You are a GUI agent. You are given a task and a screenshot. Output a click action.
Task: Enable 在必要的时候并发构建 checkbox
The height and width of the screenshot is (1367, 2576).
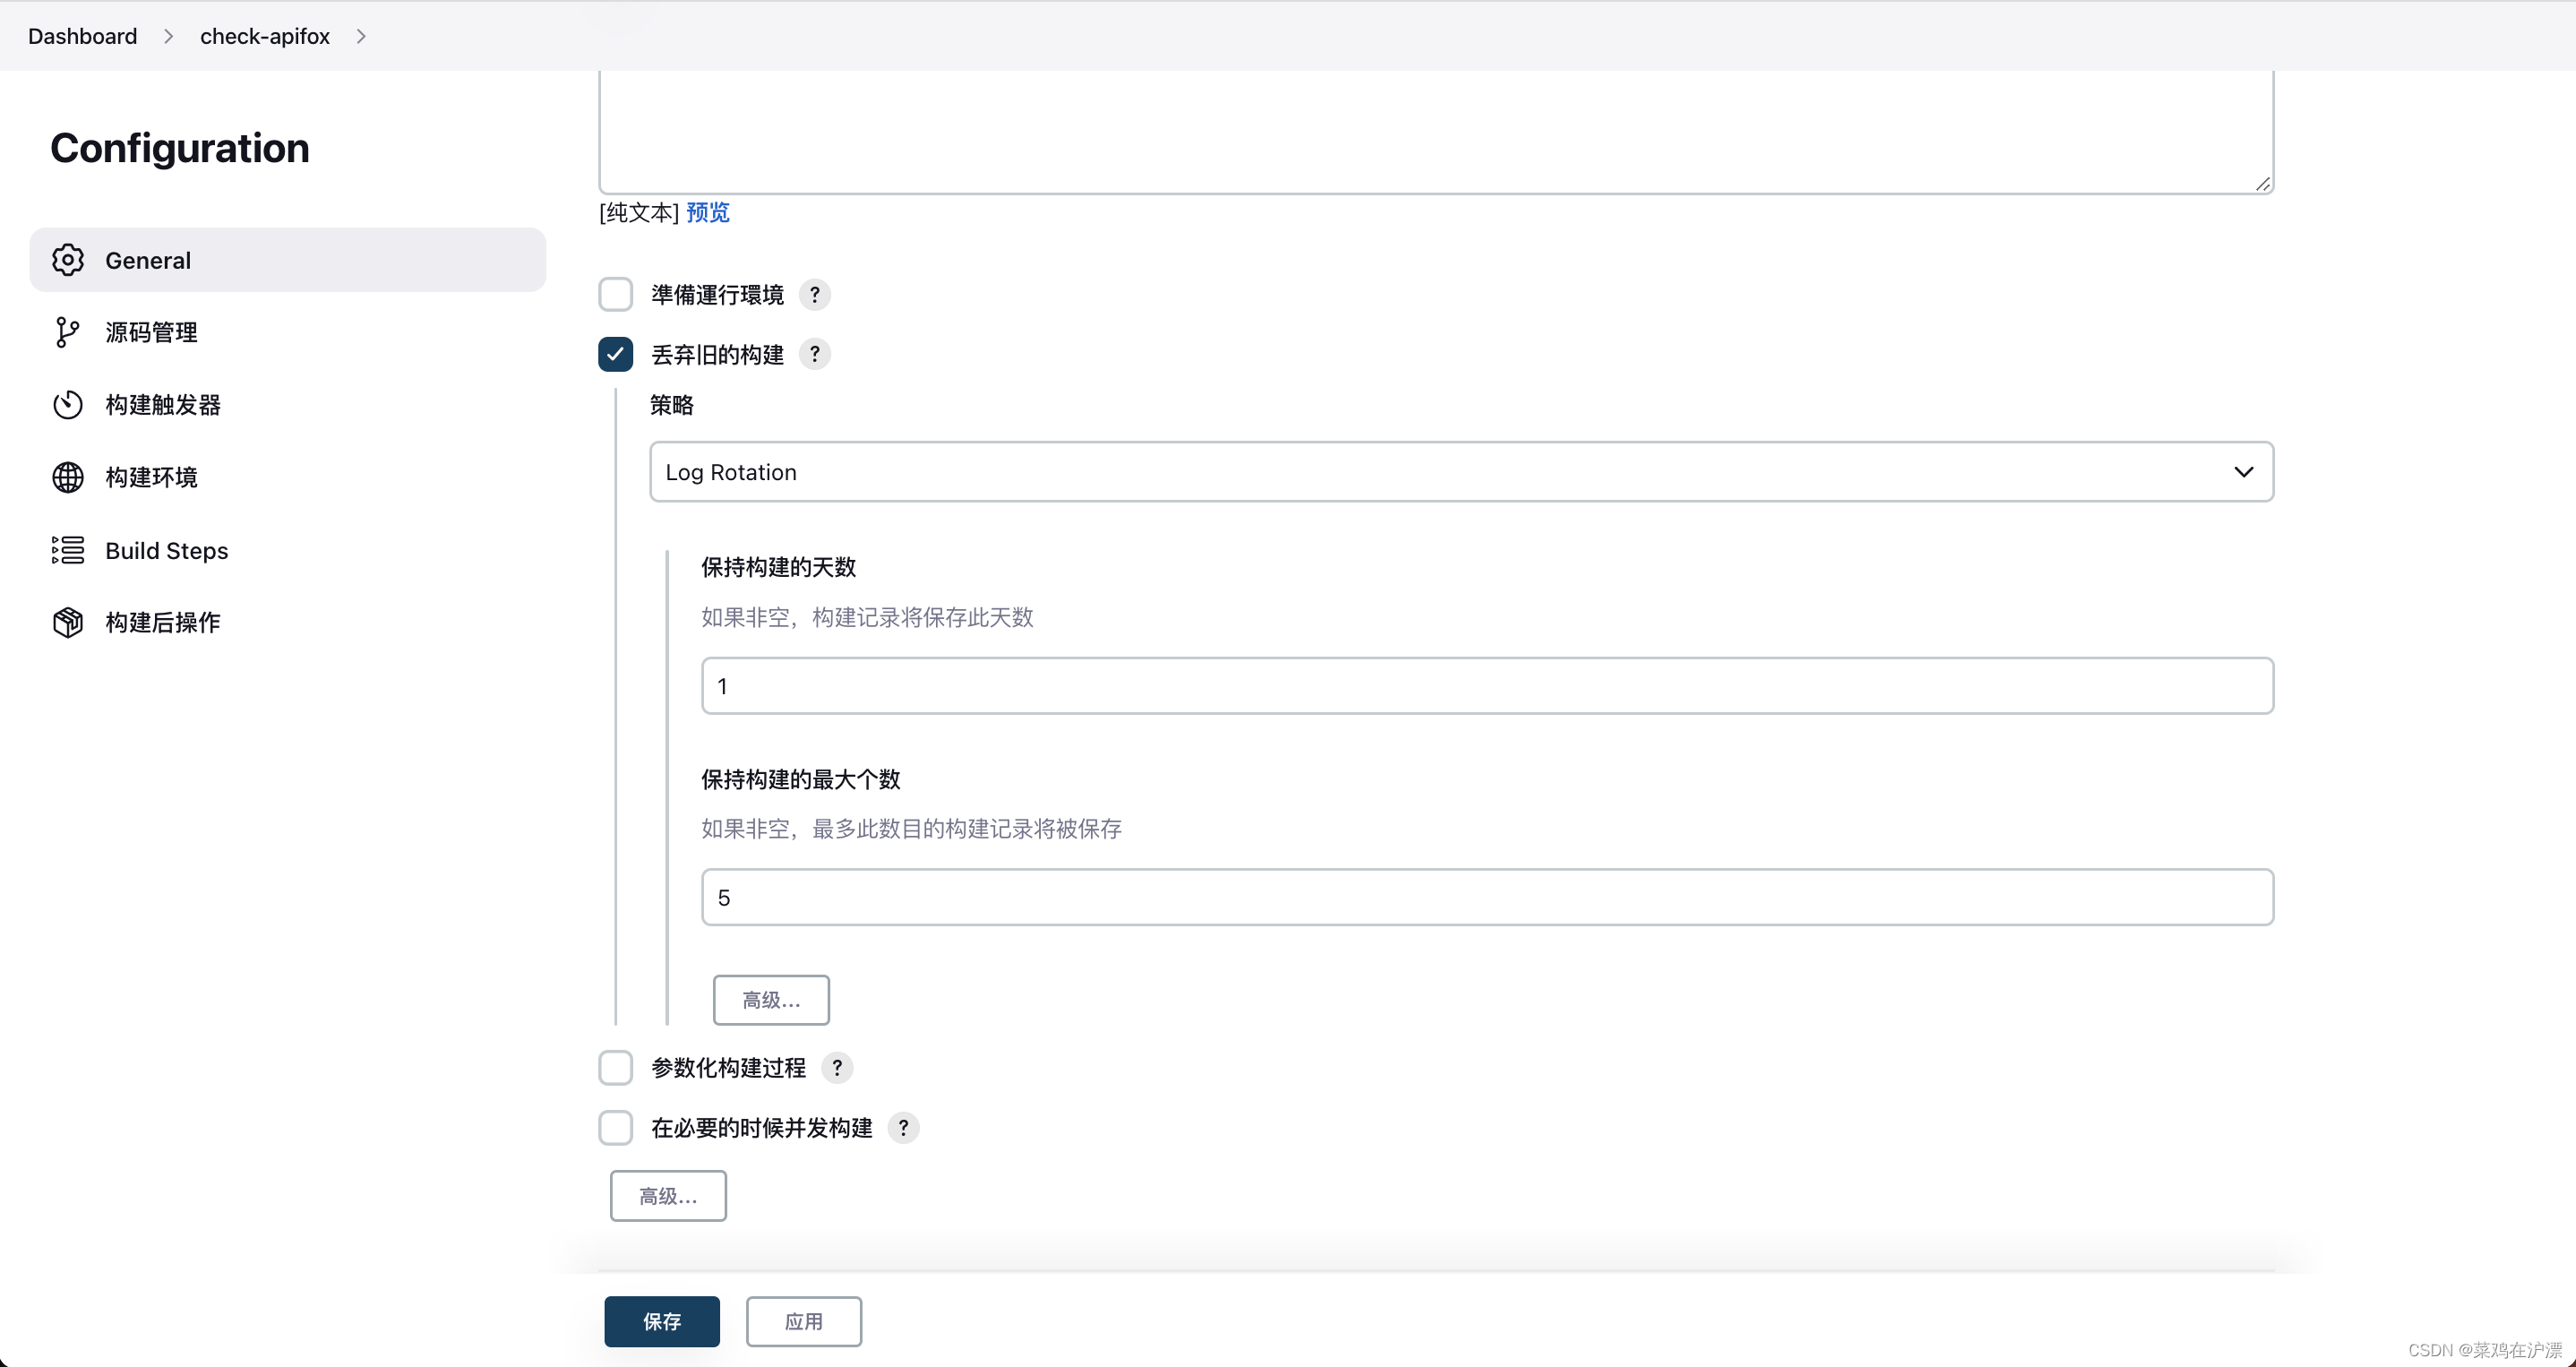616,1128
